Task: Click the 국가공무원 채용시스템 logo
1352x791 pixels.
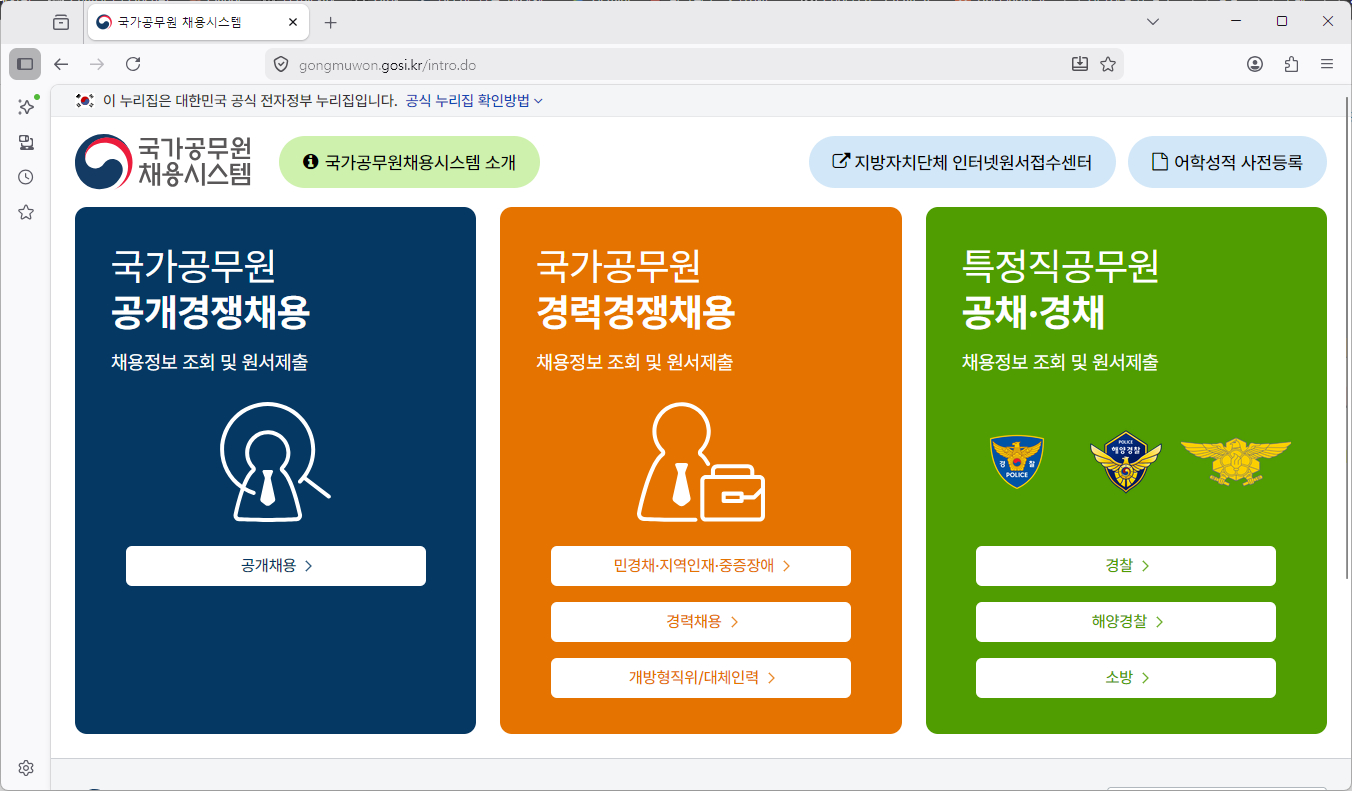Action: point(163,162)
